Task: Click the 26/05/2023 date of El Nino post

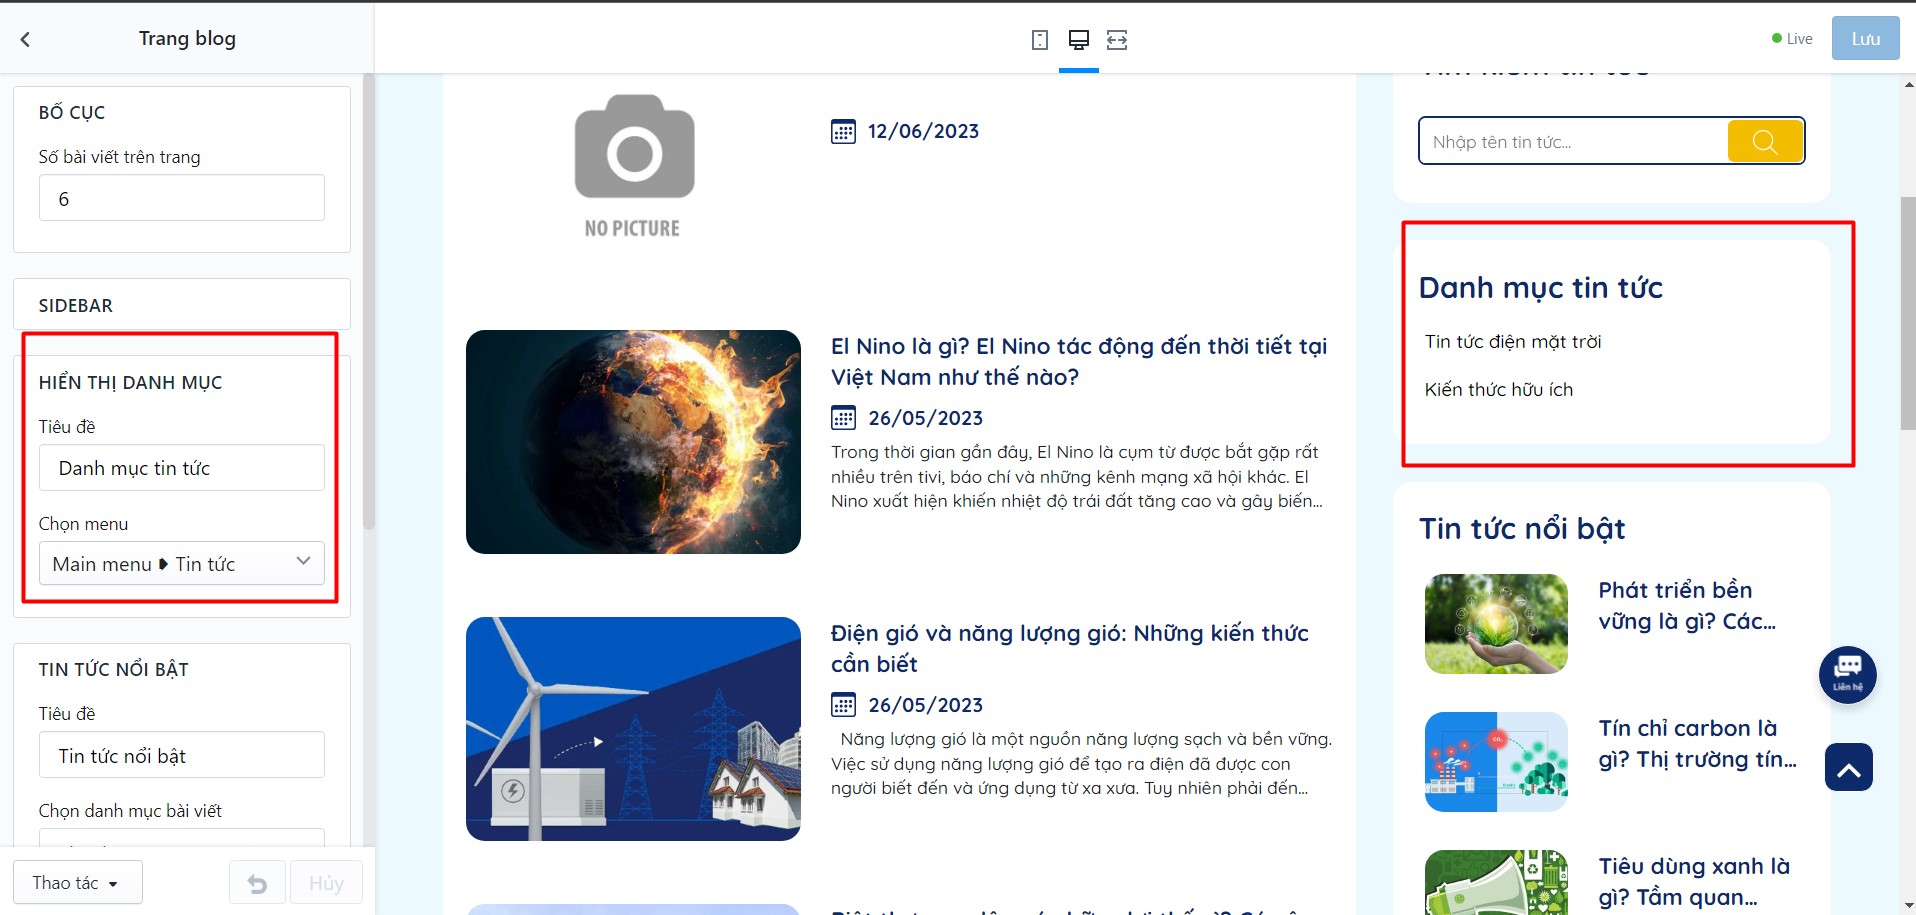Action: click(925, 418)
